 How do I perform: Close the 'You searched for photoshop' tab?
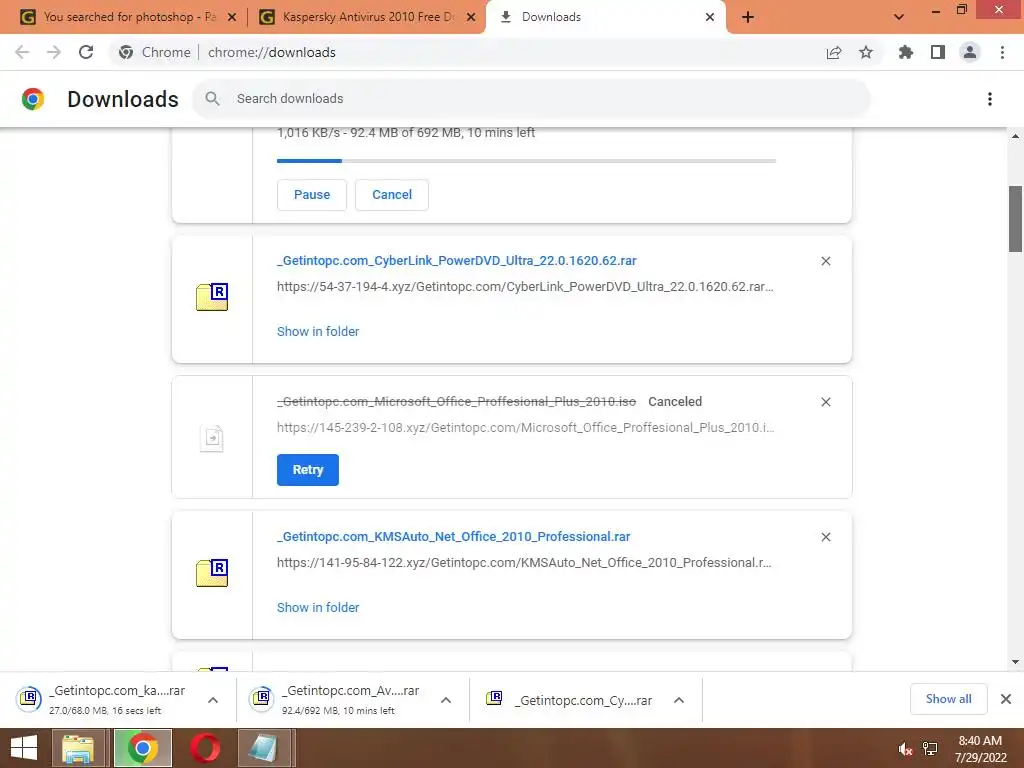tap(232, 17)
